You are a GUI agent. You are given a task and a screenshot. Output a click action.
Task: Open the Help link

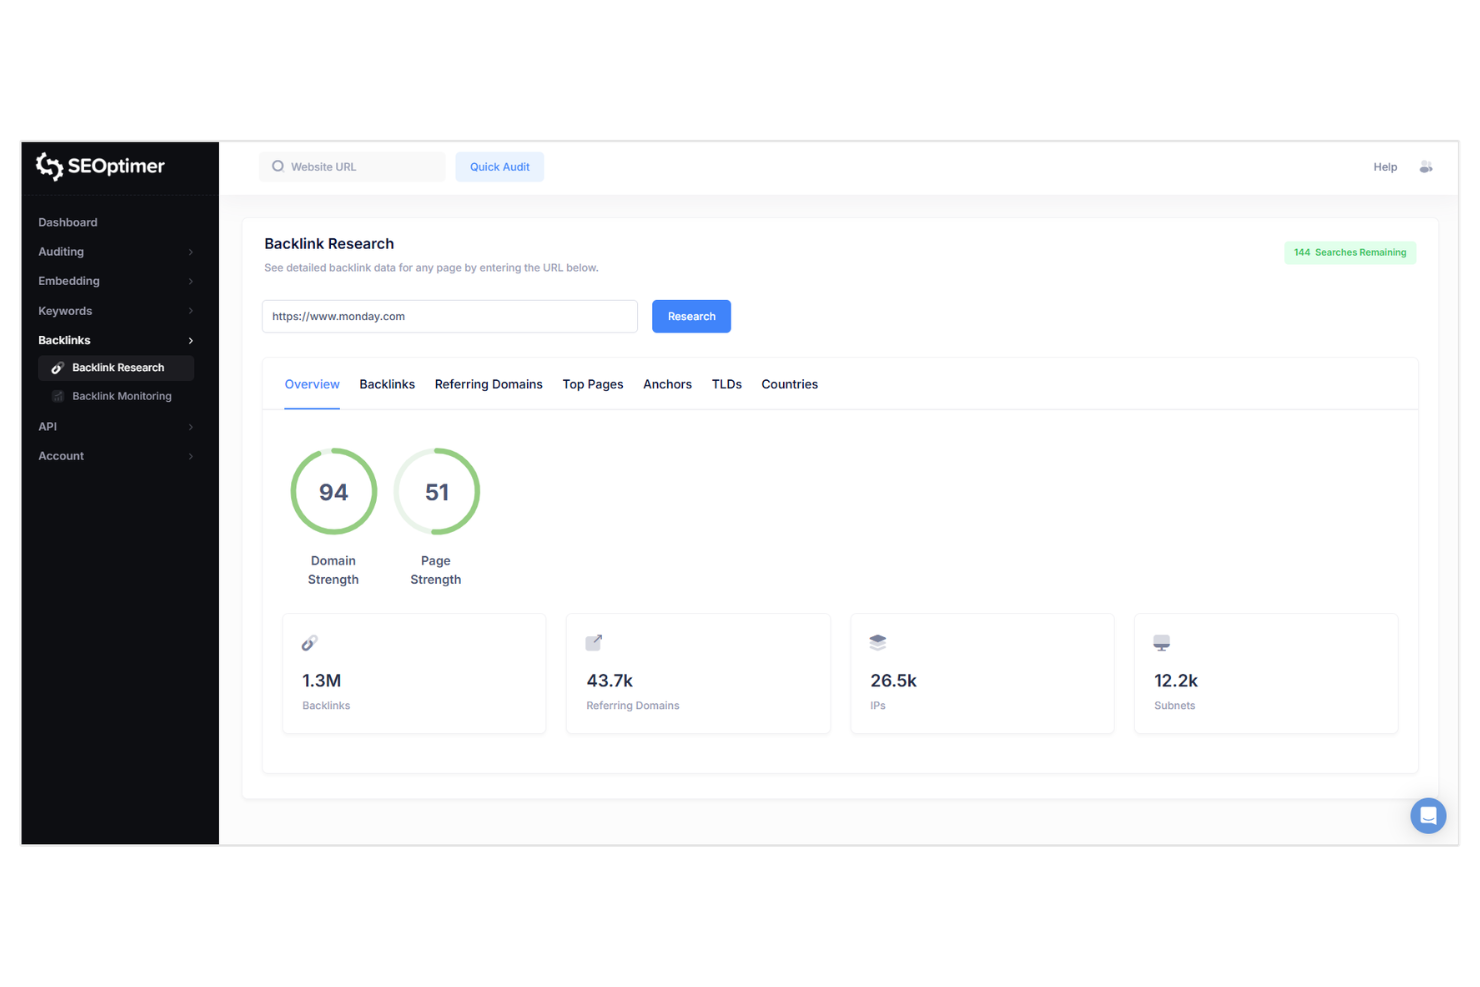pos(1385,166)
